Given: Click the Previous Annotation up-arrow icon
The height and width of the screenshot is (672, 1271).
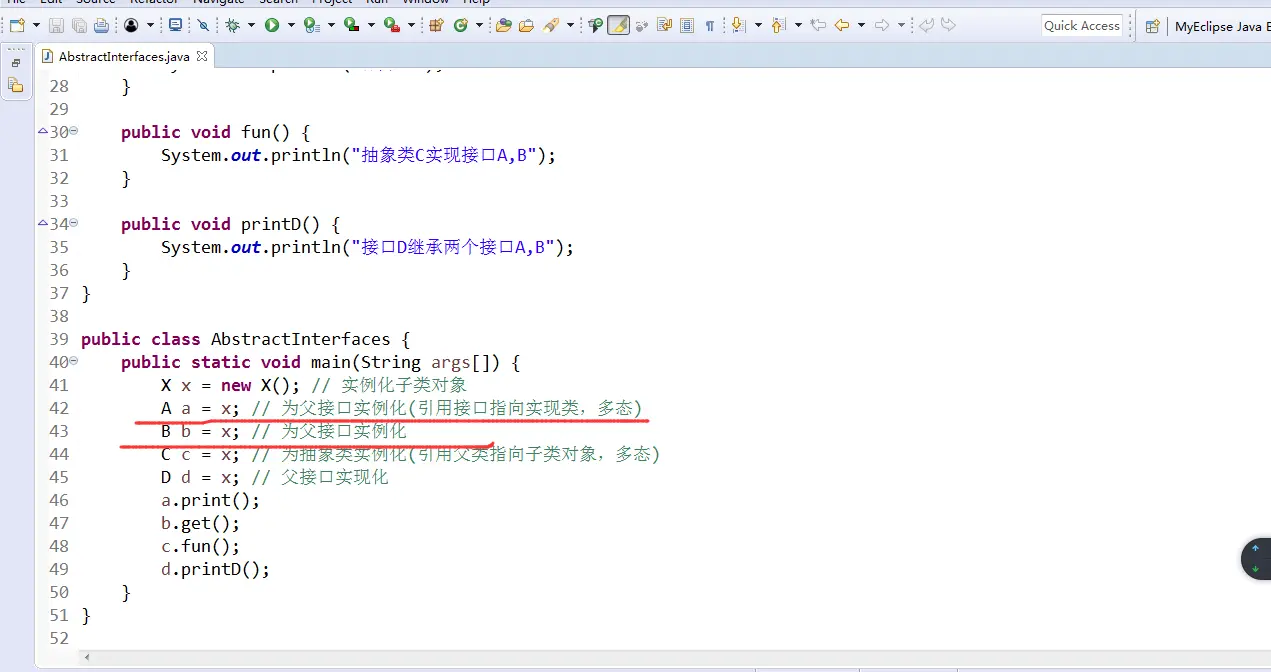Looking at the screenshot, I should point(778,25).
